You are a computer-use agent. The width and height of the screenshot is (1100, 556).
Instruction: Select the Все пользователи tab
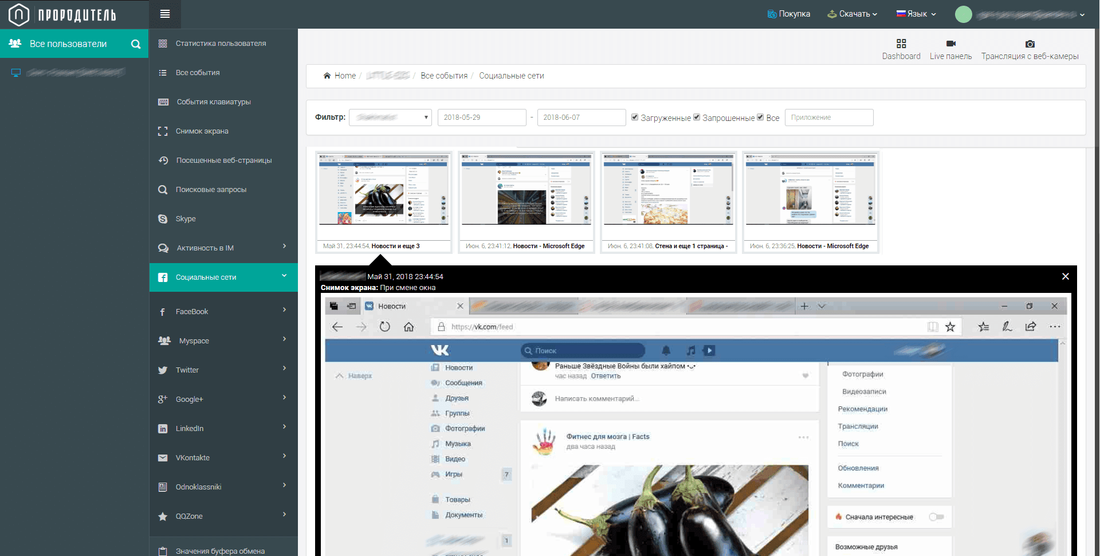74,43
